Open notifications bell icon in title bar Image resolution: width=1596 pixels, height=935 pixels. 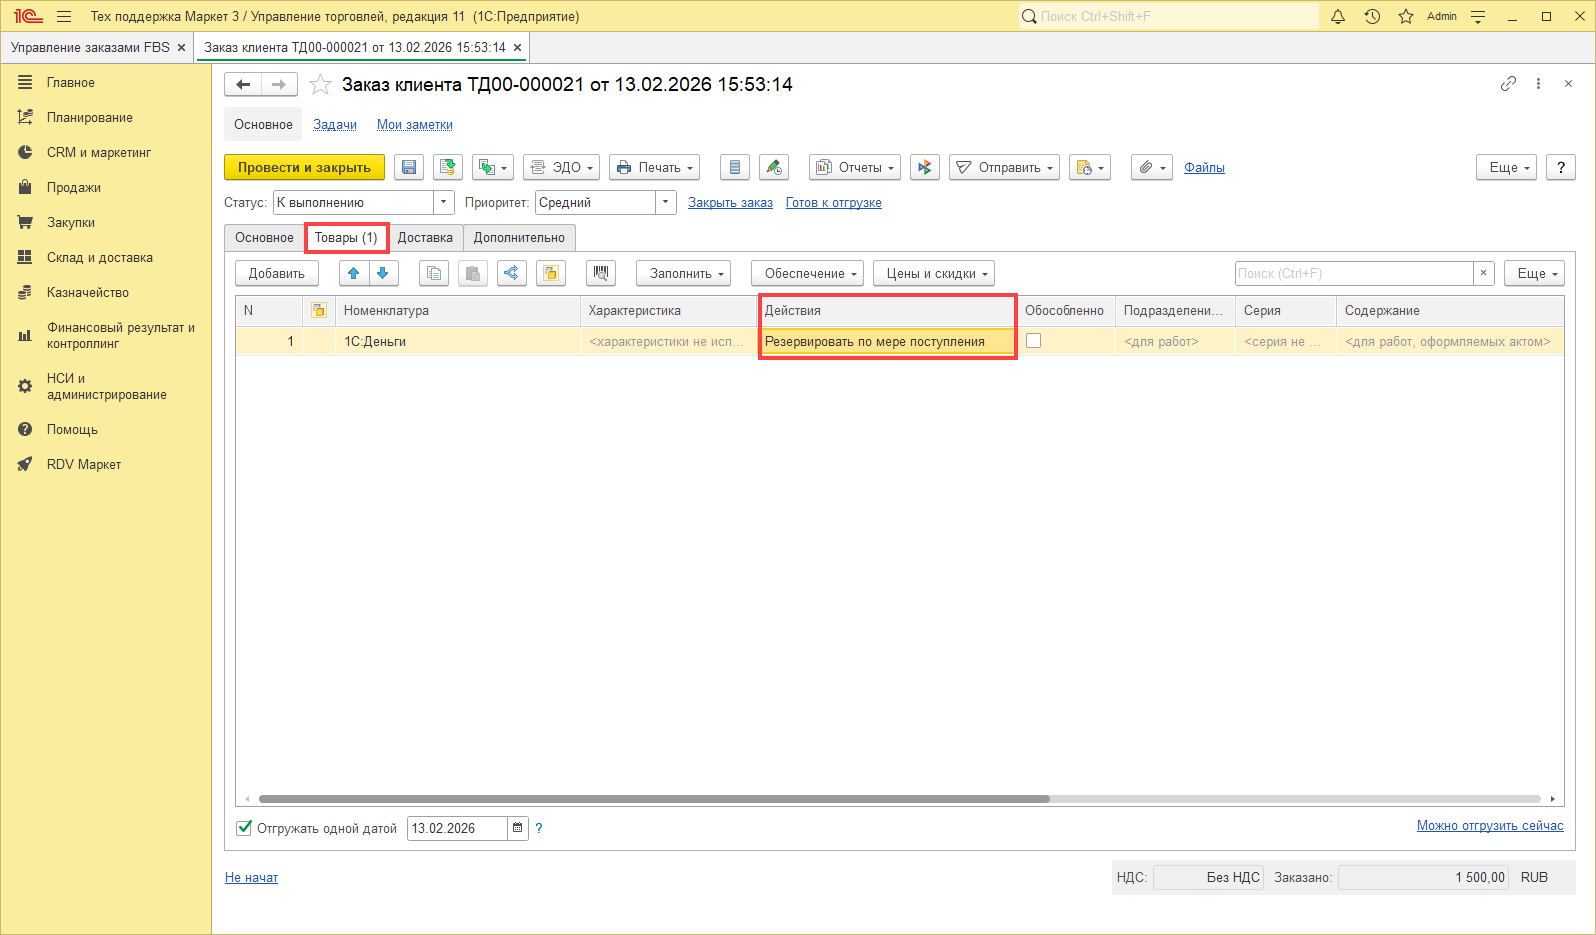tap(1338, 17)
